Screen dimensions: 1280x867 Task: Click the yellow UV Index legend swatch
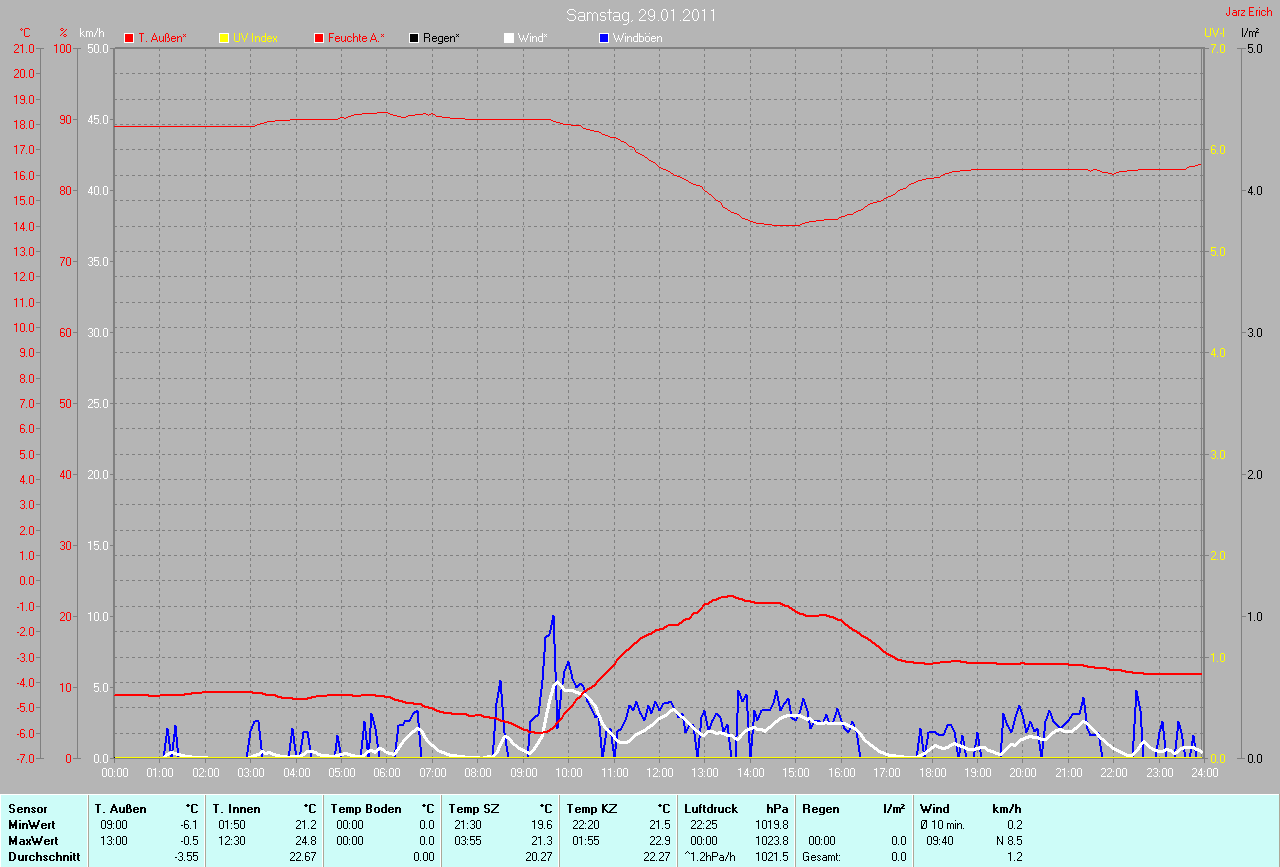click(x=224, y=38)
